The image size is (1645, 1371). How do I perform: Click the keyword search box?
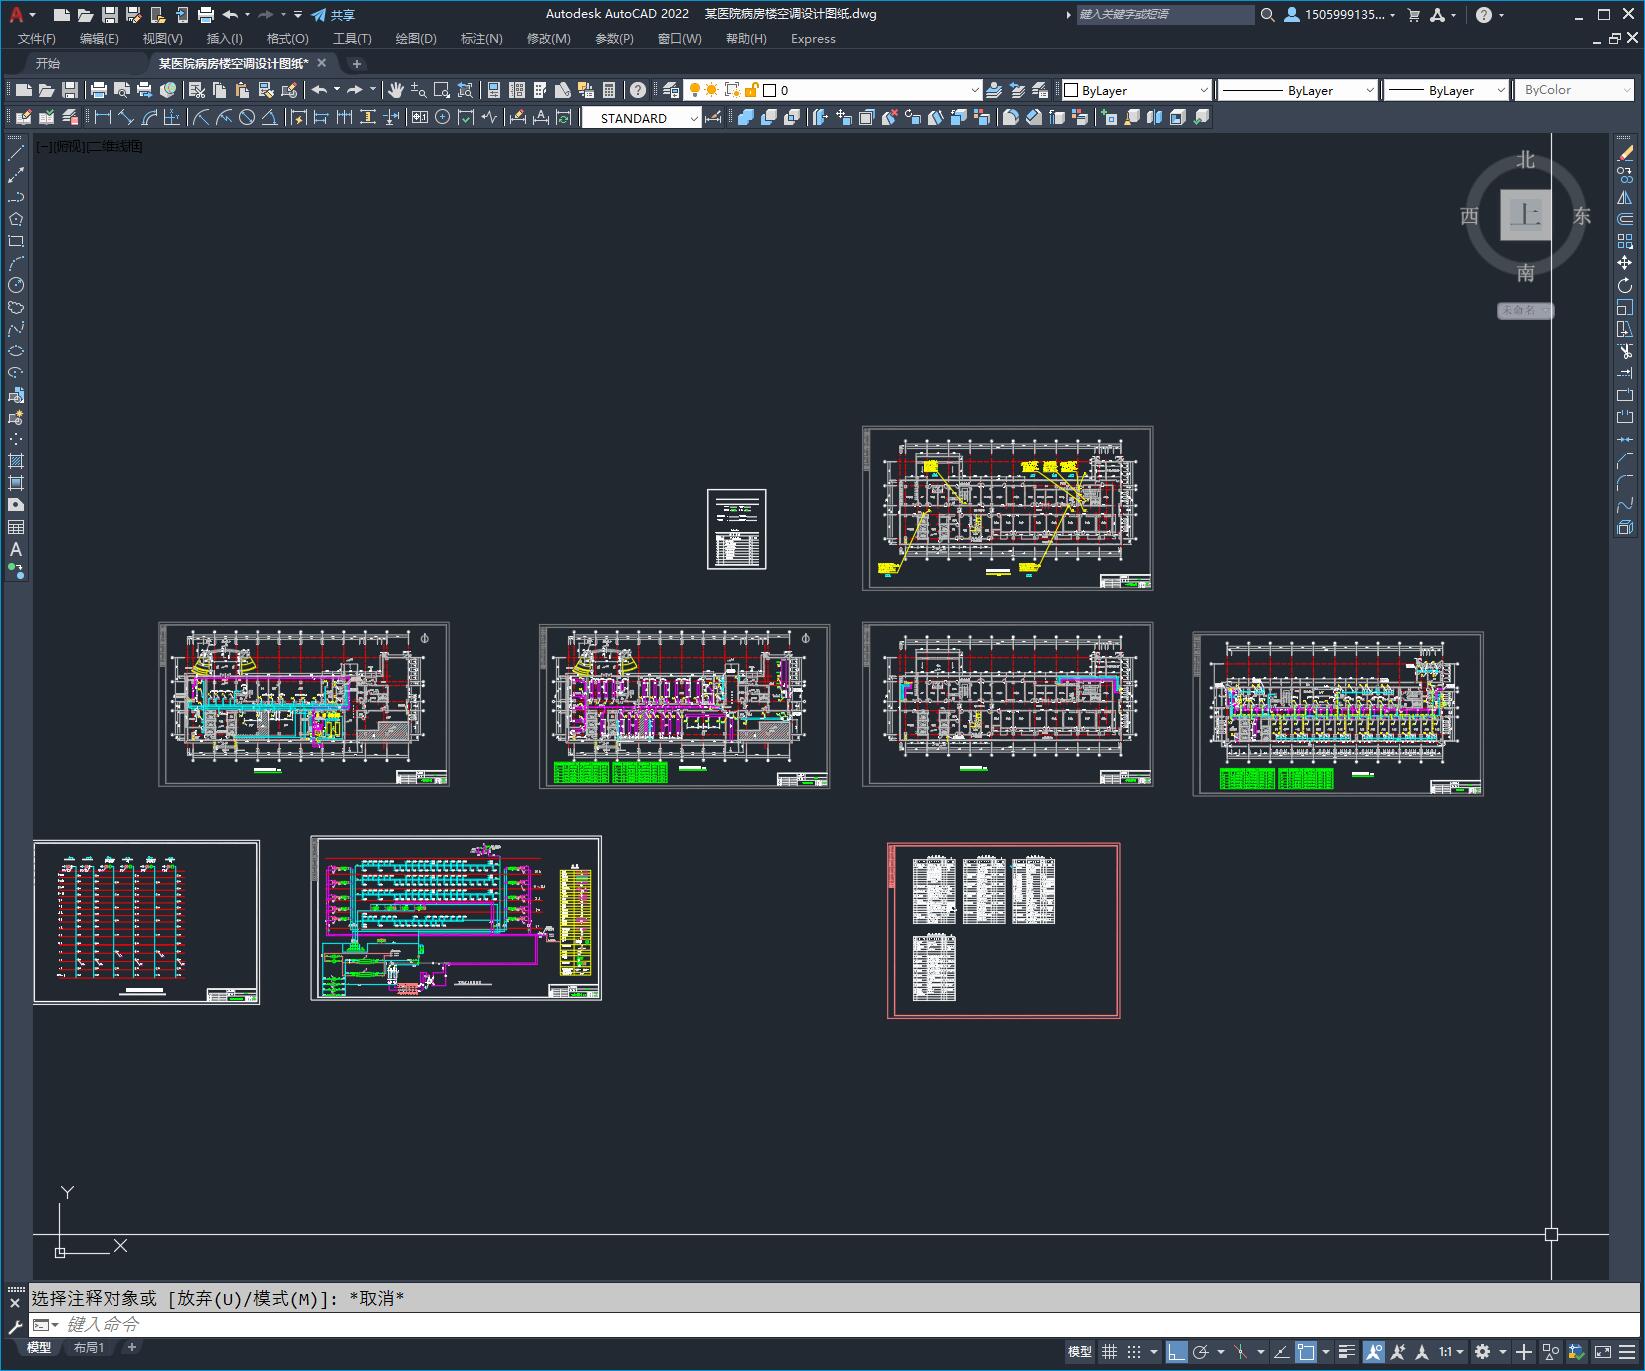tap(1164, 15)
